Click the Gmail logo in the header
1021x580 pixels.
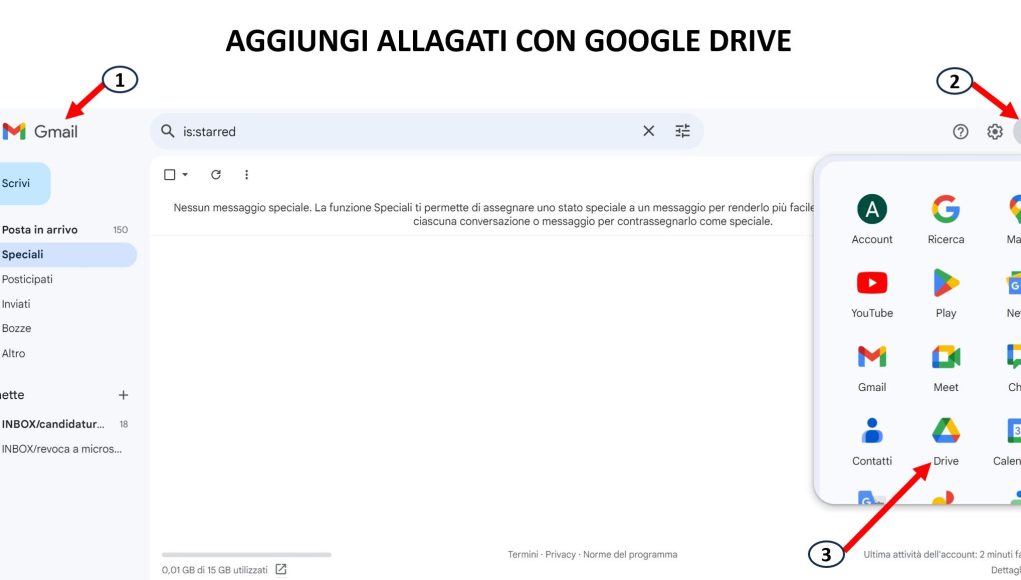click(x=40, y=131)
